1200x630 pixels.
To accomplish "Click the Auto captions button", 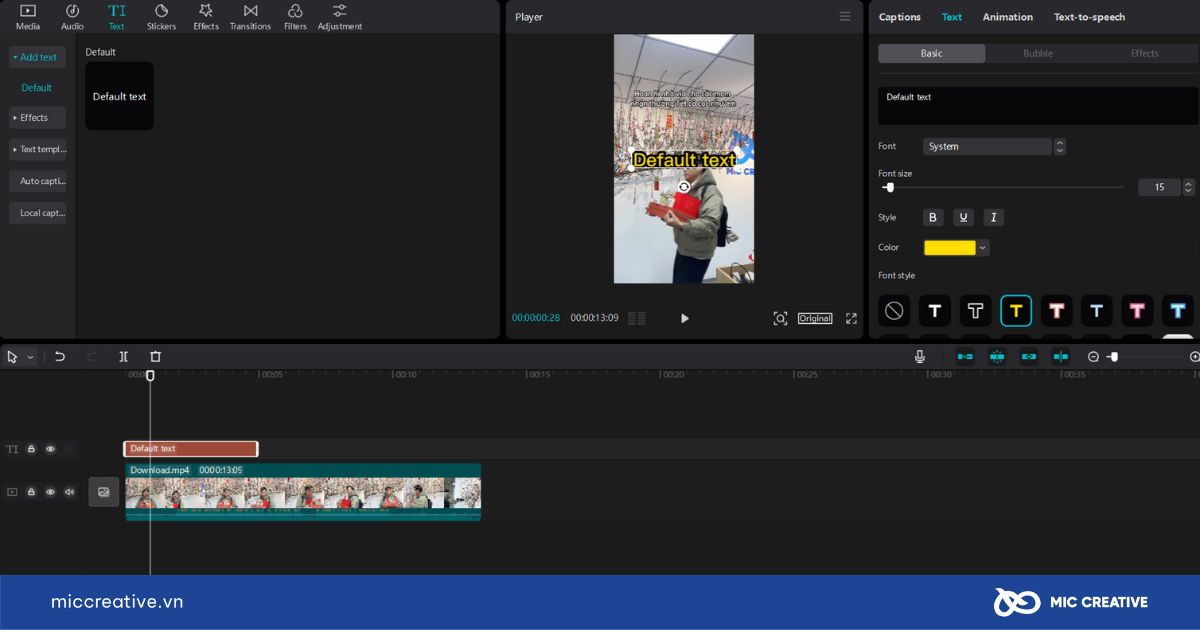I will 38,181.
